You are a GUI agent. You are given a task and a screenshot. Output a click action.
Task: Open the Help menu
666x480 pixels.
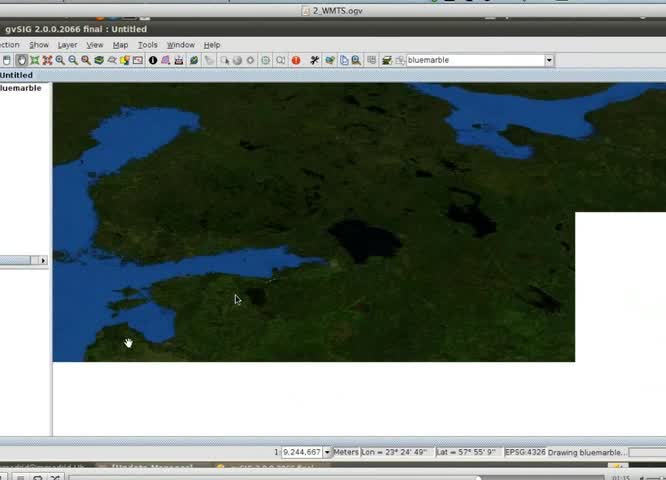[212, 45]
